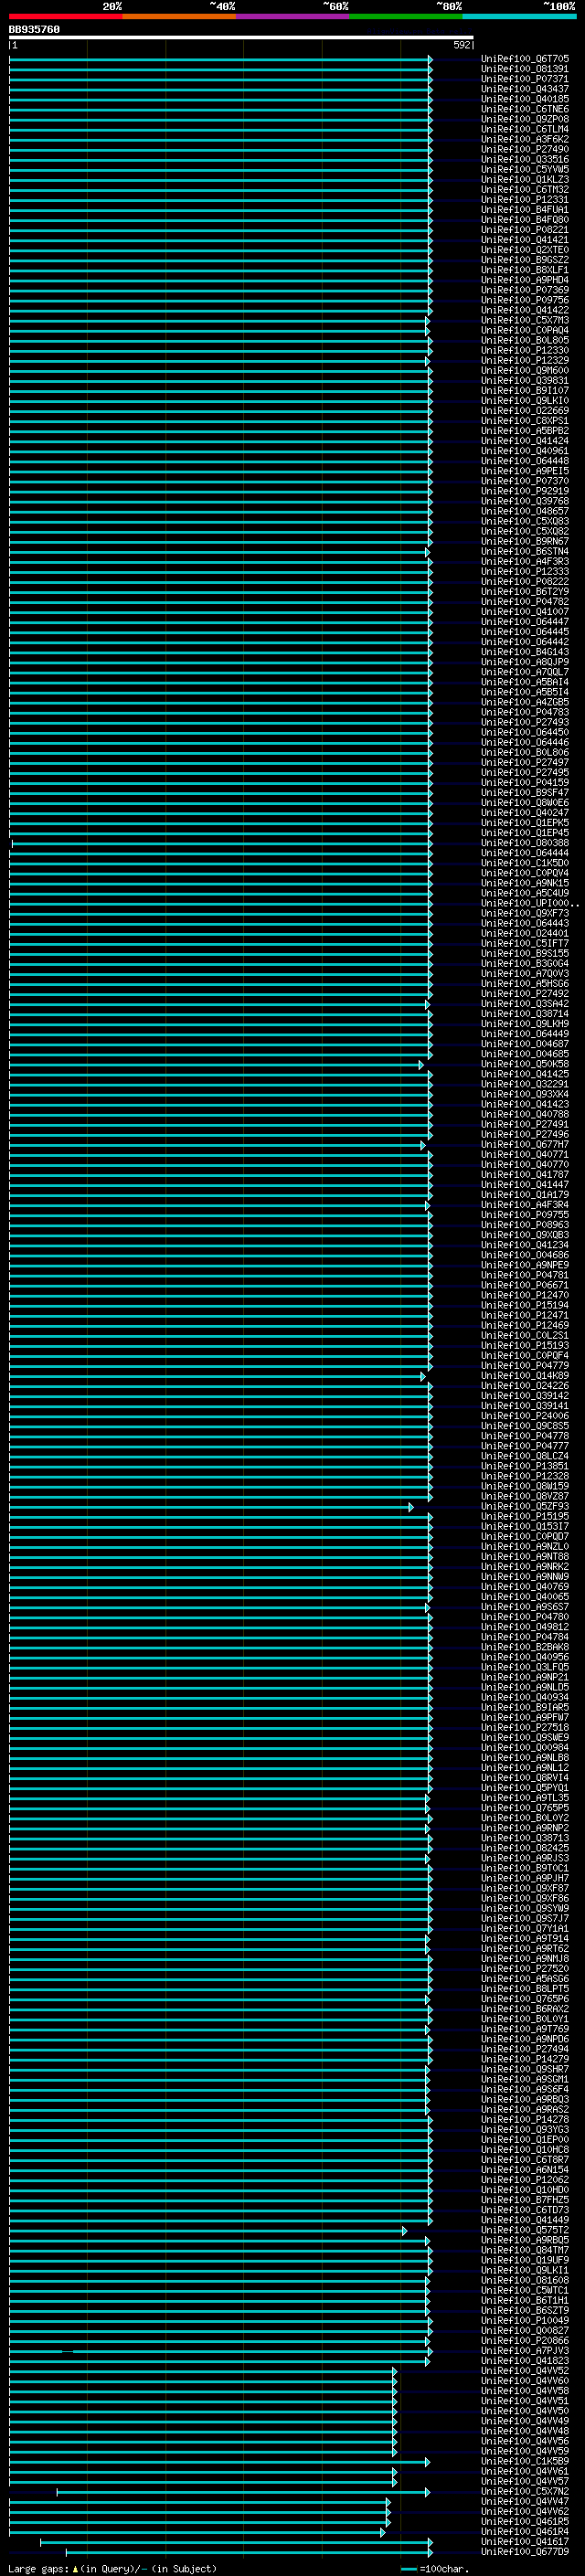Click the purple ~60% identity legend segment

click(x=292, y=16)
